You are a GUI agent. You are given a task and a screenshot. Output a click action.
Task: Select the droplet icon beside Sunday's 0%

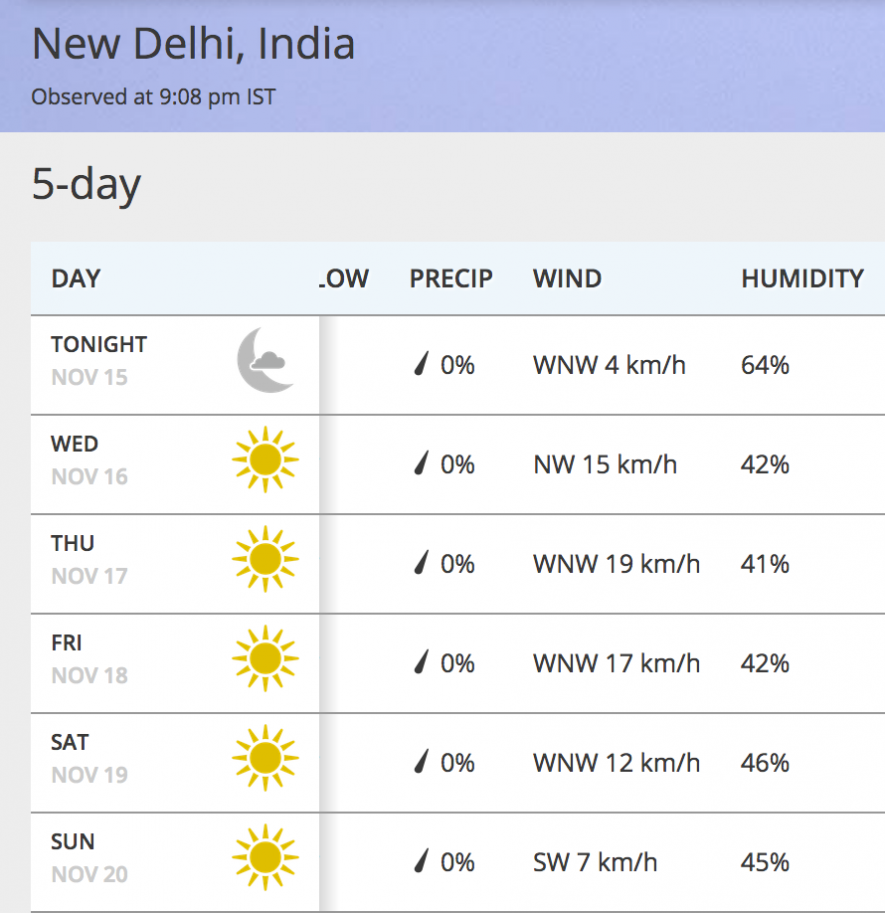point(420,860)
